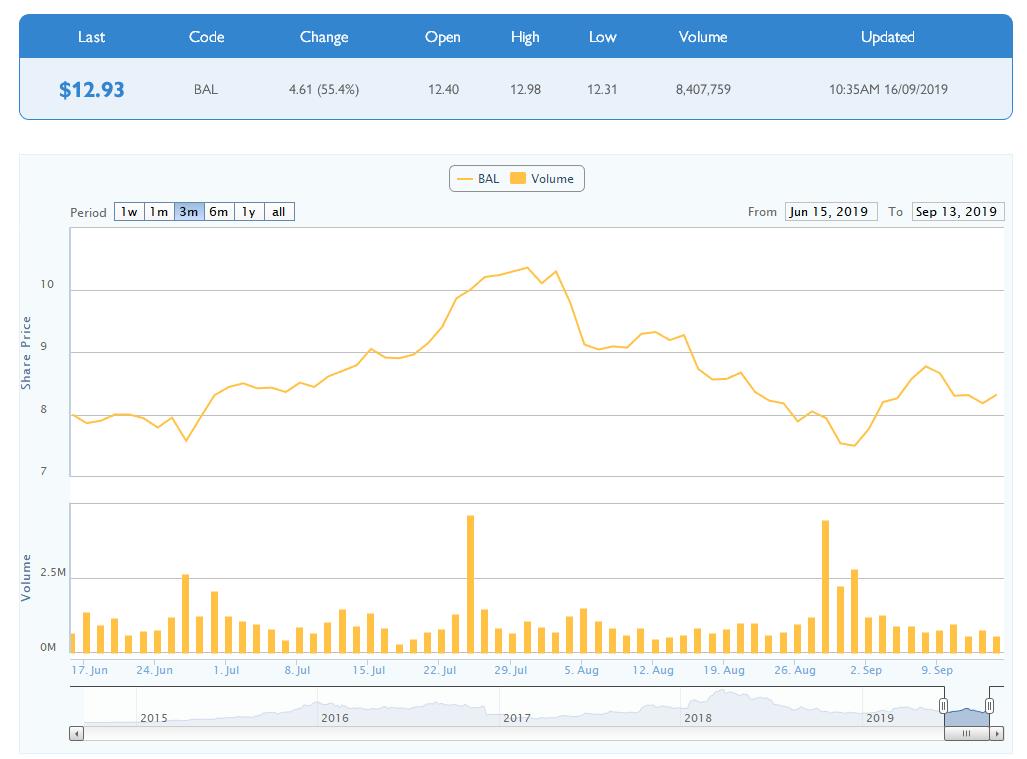The image size is (1027, 759).
Task: Click the To date field
Action: point(957,212)
